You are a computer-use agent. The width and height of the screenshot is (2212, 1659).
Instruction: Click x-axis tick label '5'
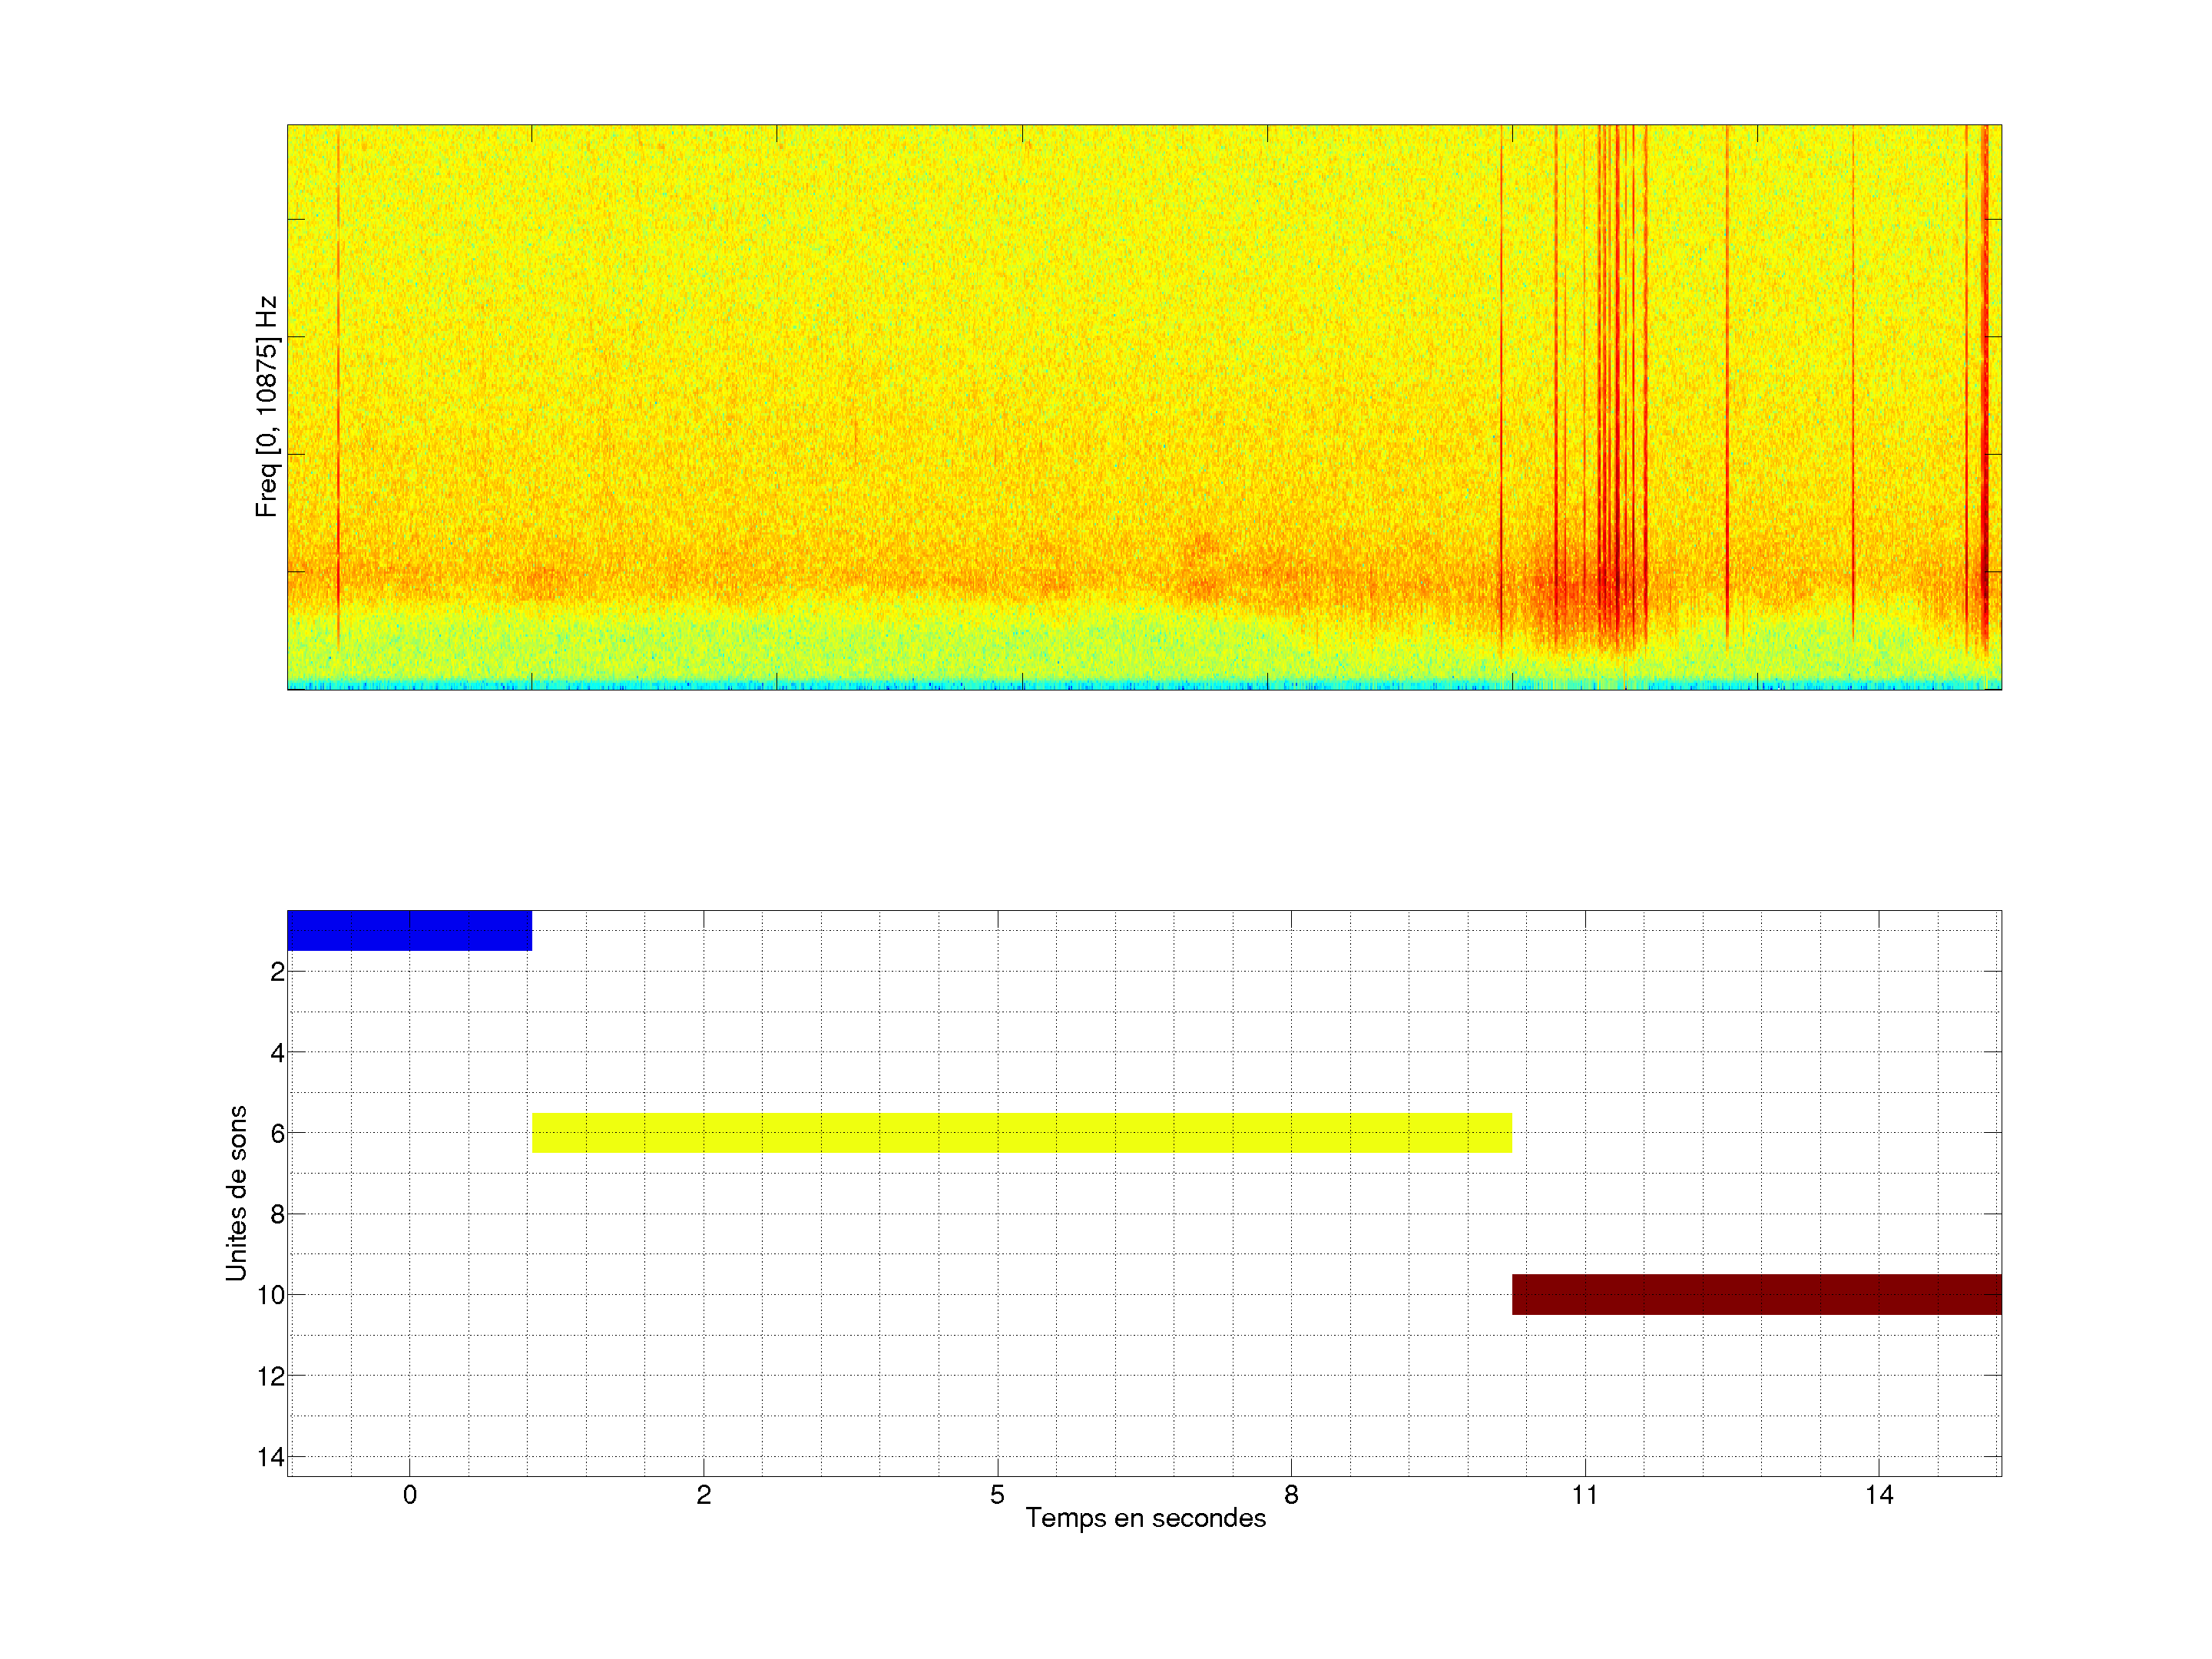997,1495
